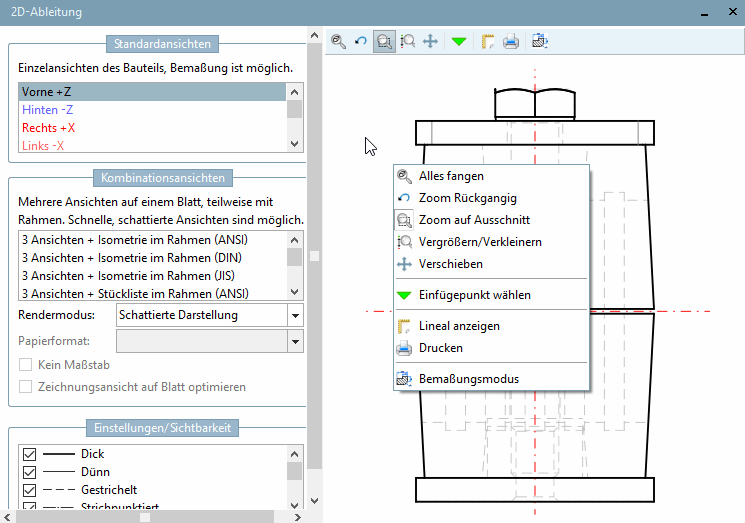Viewport: 745px width, 523px height.
Task: Select Lineal anzeigen from context menu
Action: coord(459,326)
